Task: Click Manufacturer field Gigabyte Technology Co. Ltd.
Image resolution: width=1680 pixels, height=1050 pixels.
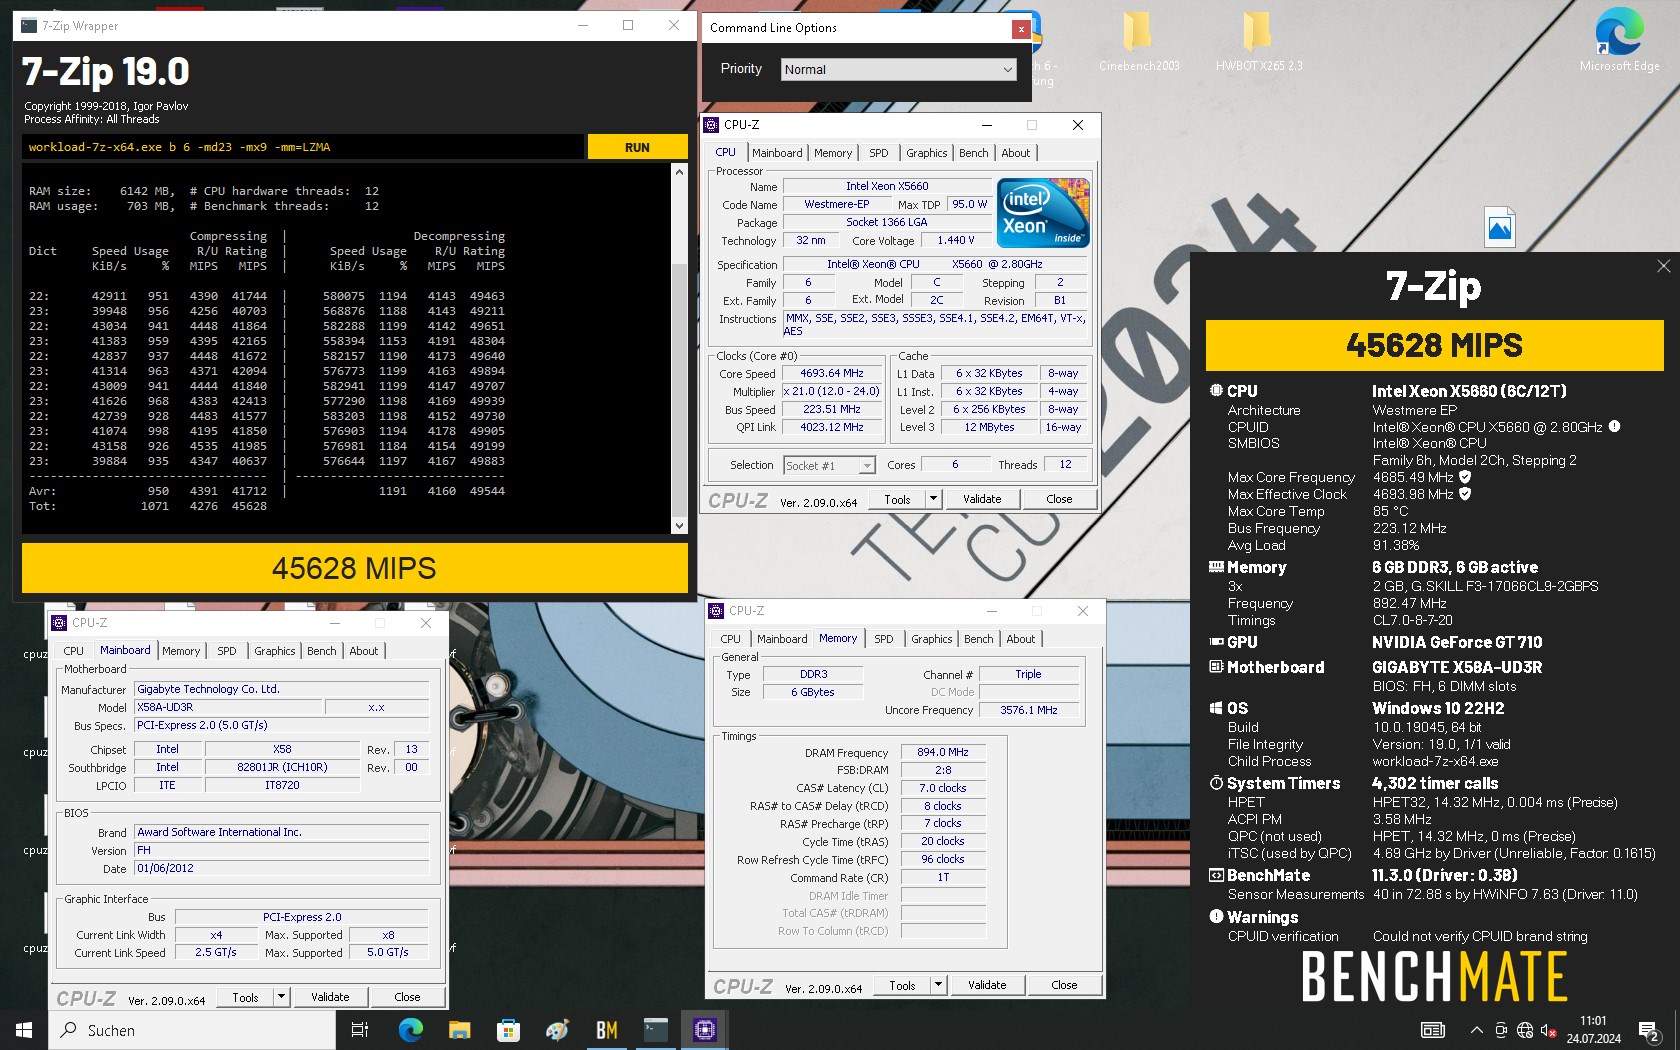Action: [281, 689]
